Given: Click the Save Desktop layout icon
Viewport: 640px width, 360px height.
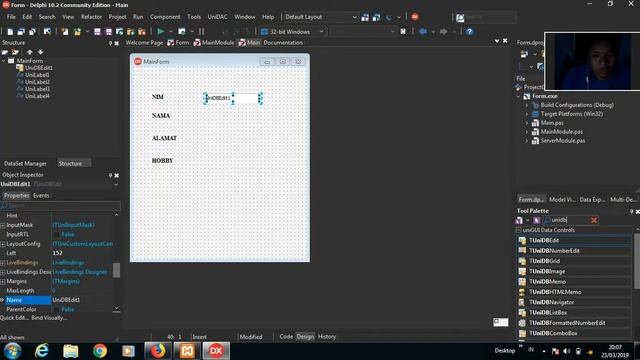Looking at the screenshot, I should tap(365, 17).
